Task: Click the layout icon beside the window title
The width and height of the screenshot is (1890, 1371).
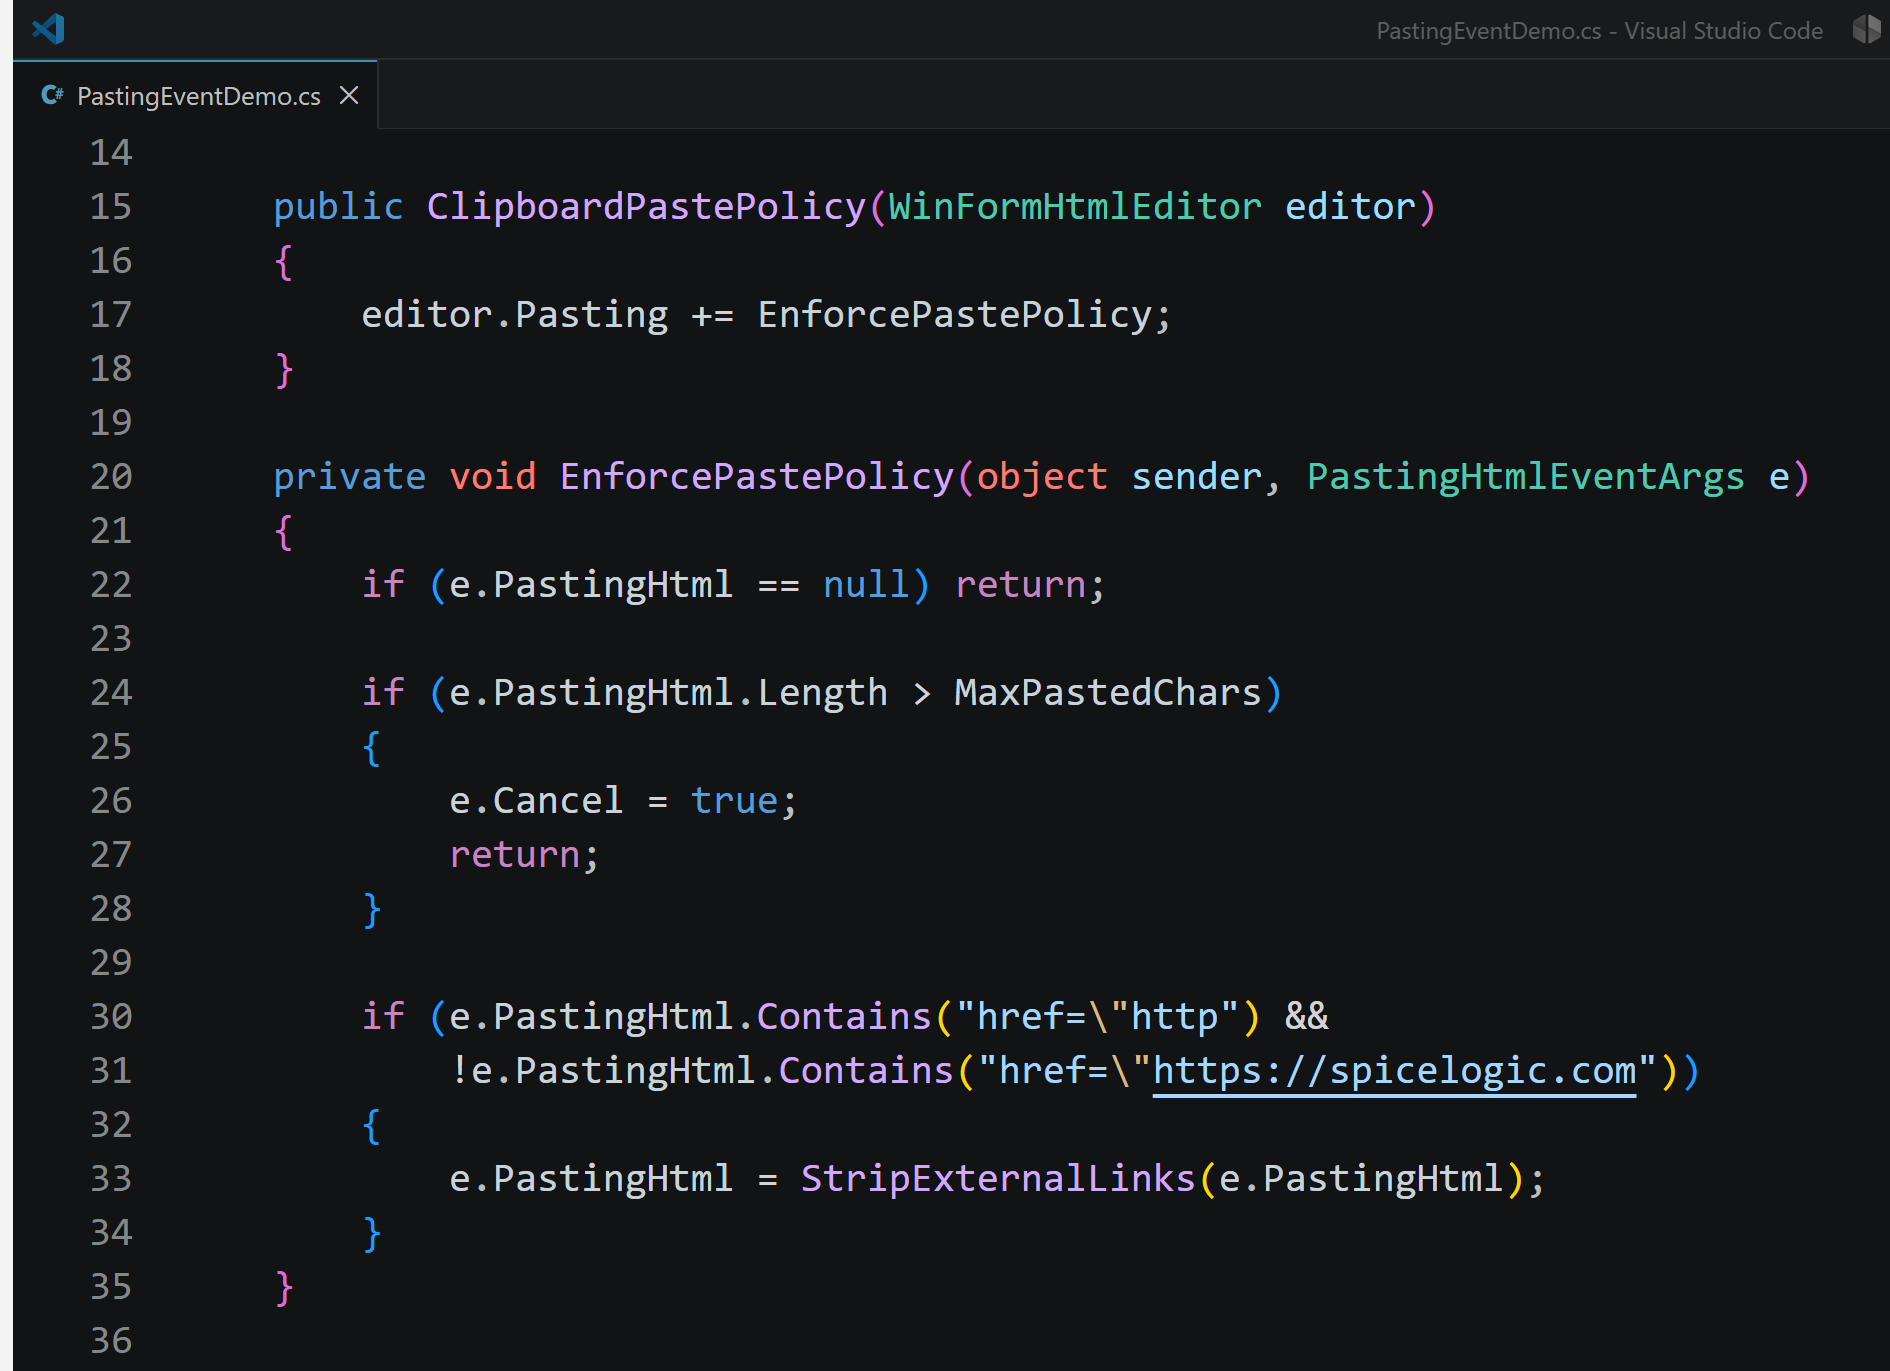Action: [1866, 29]
